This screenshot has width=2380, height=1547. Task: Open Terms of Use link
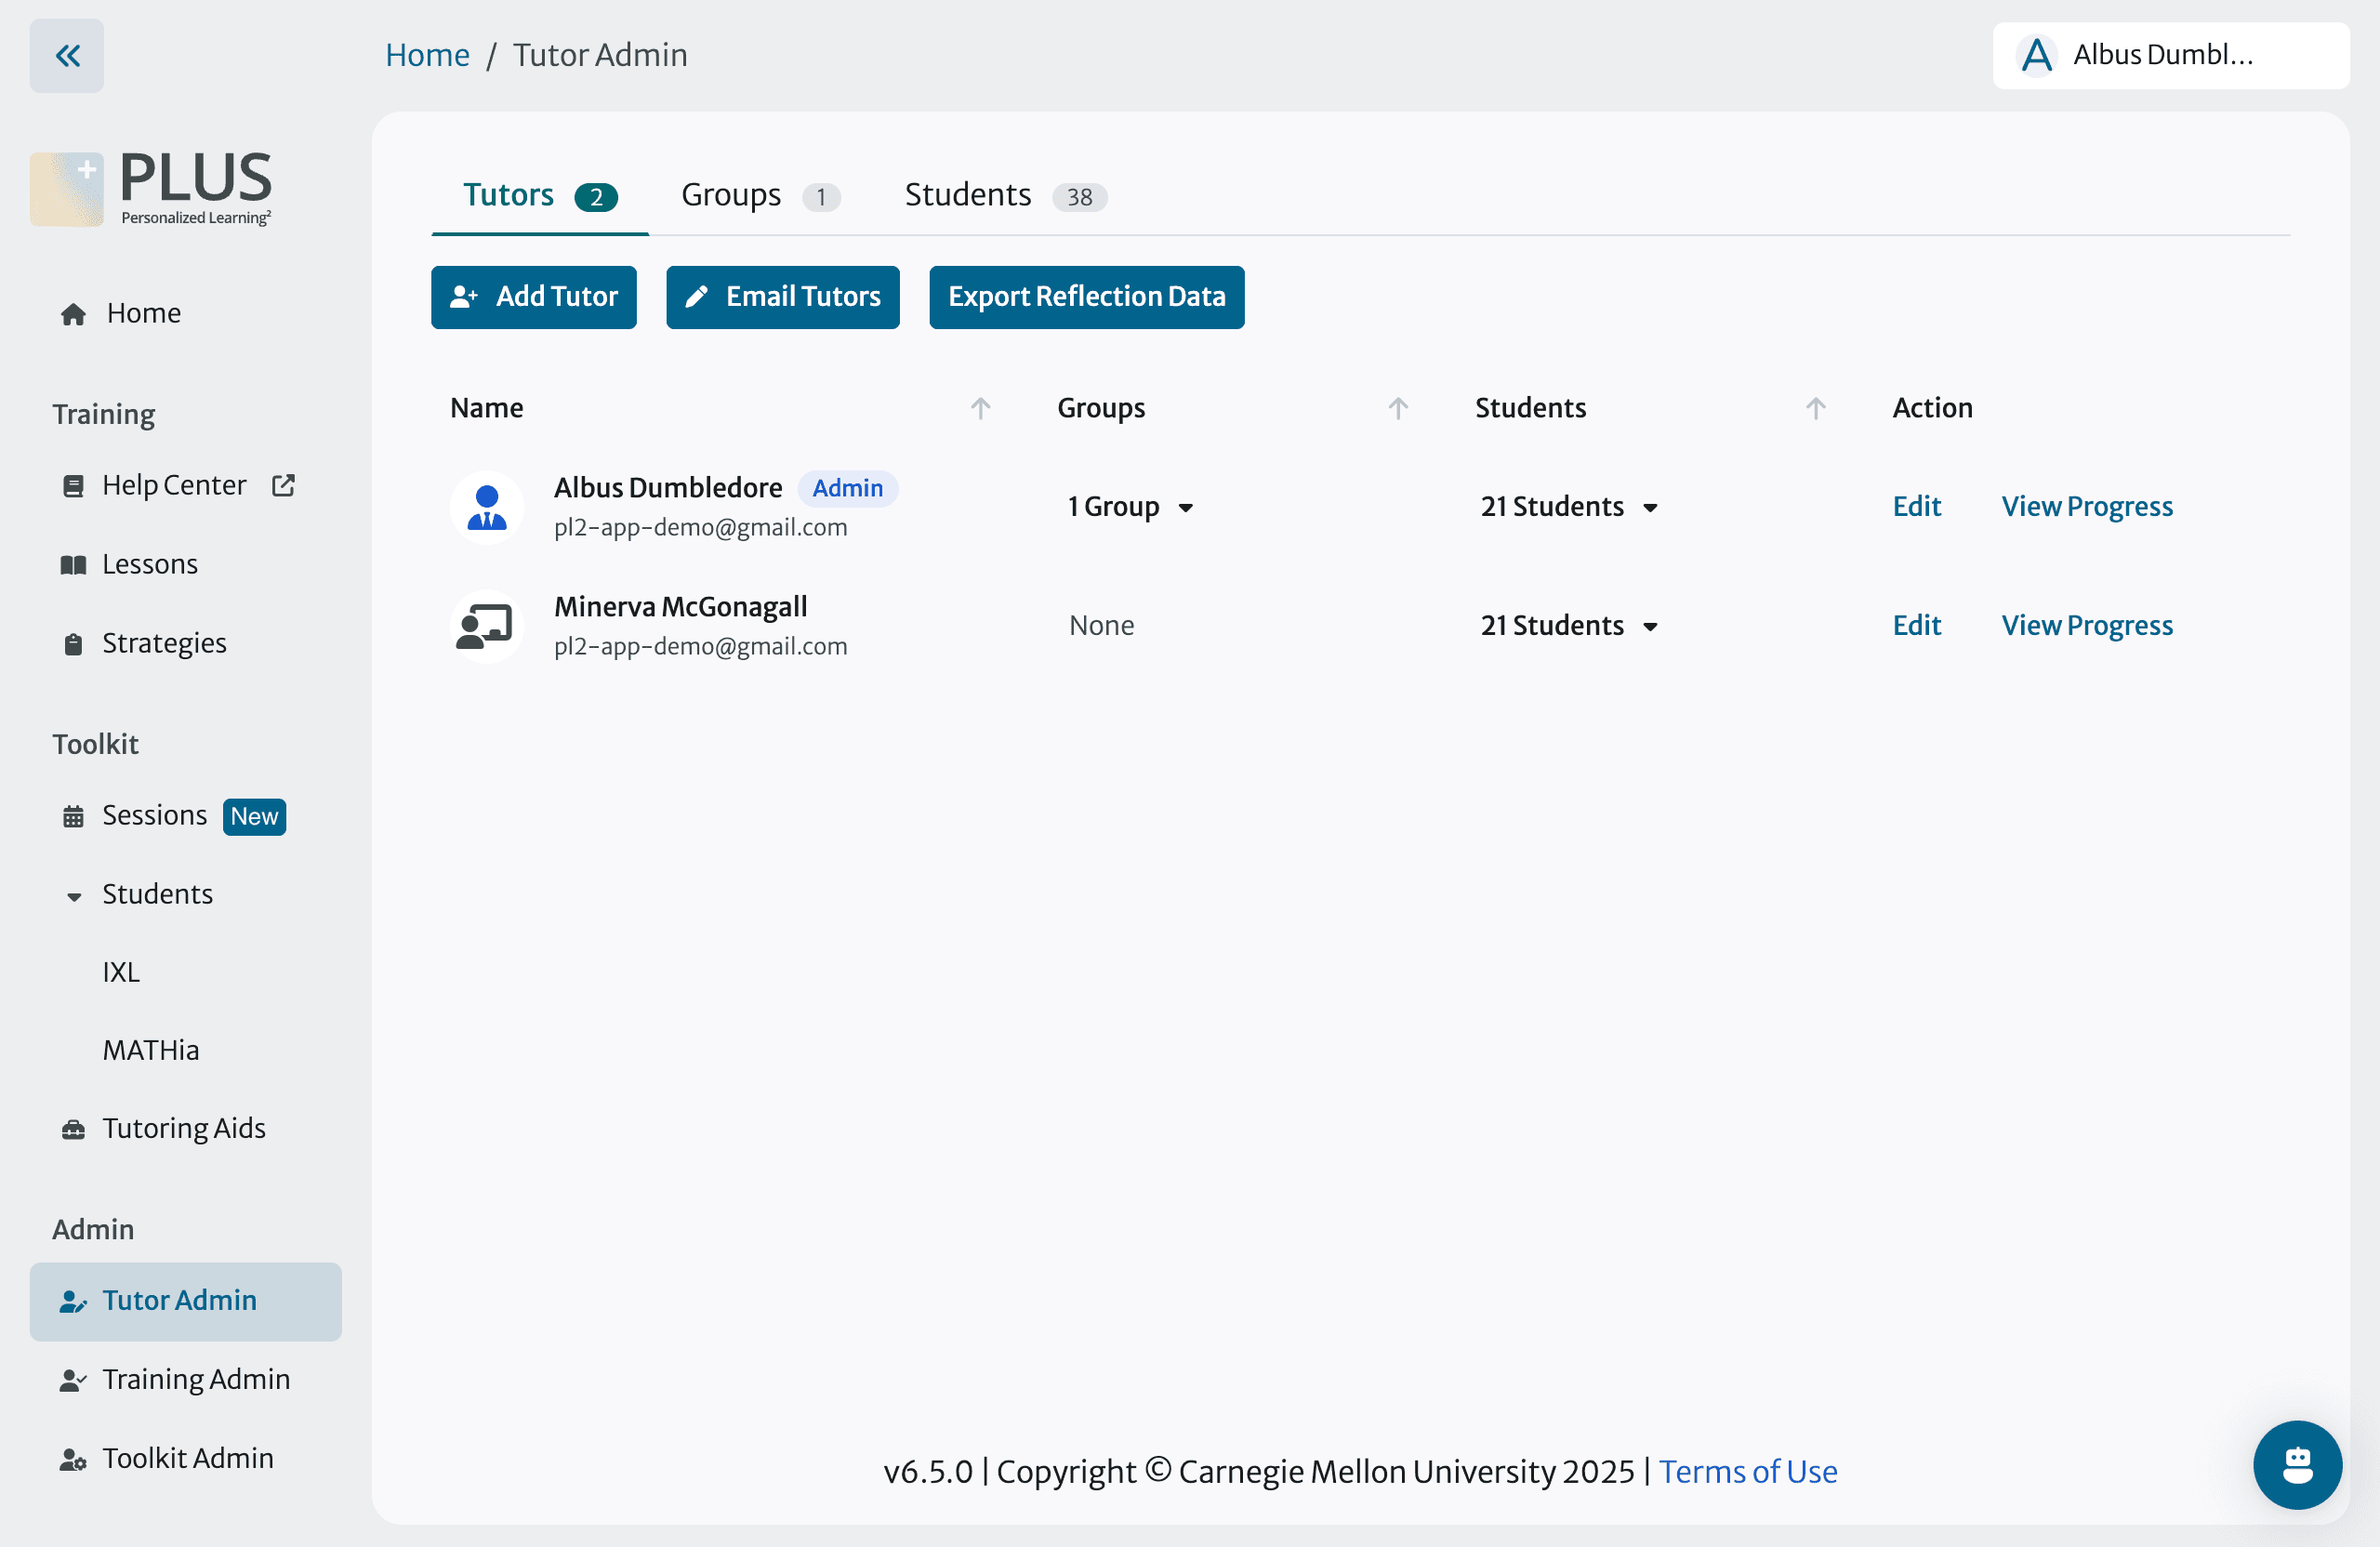(x=1747, y=1471)
